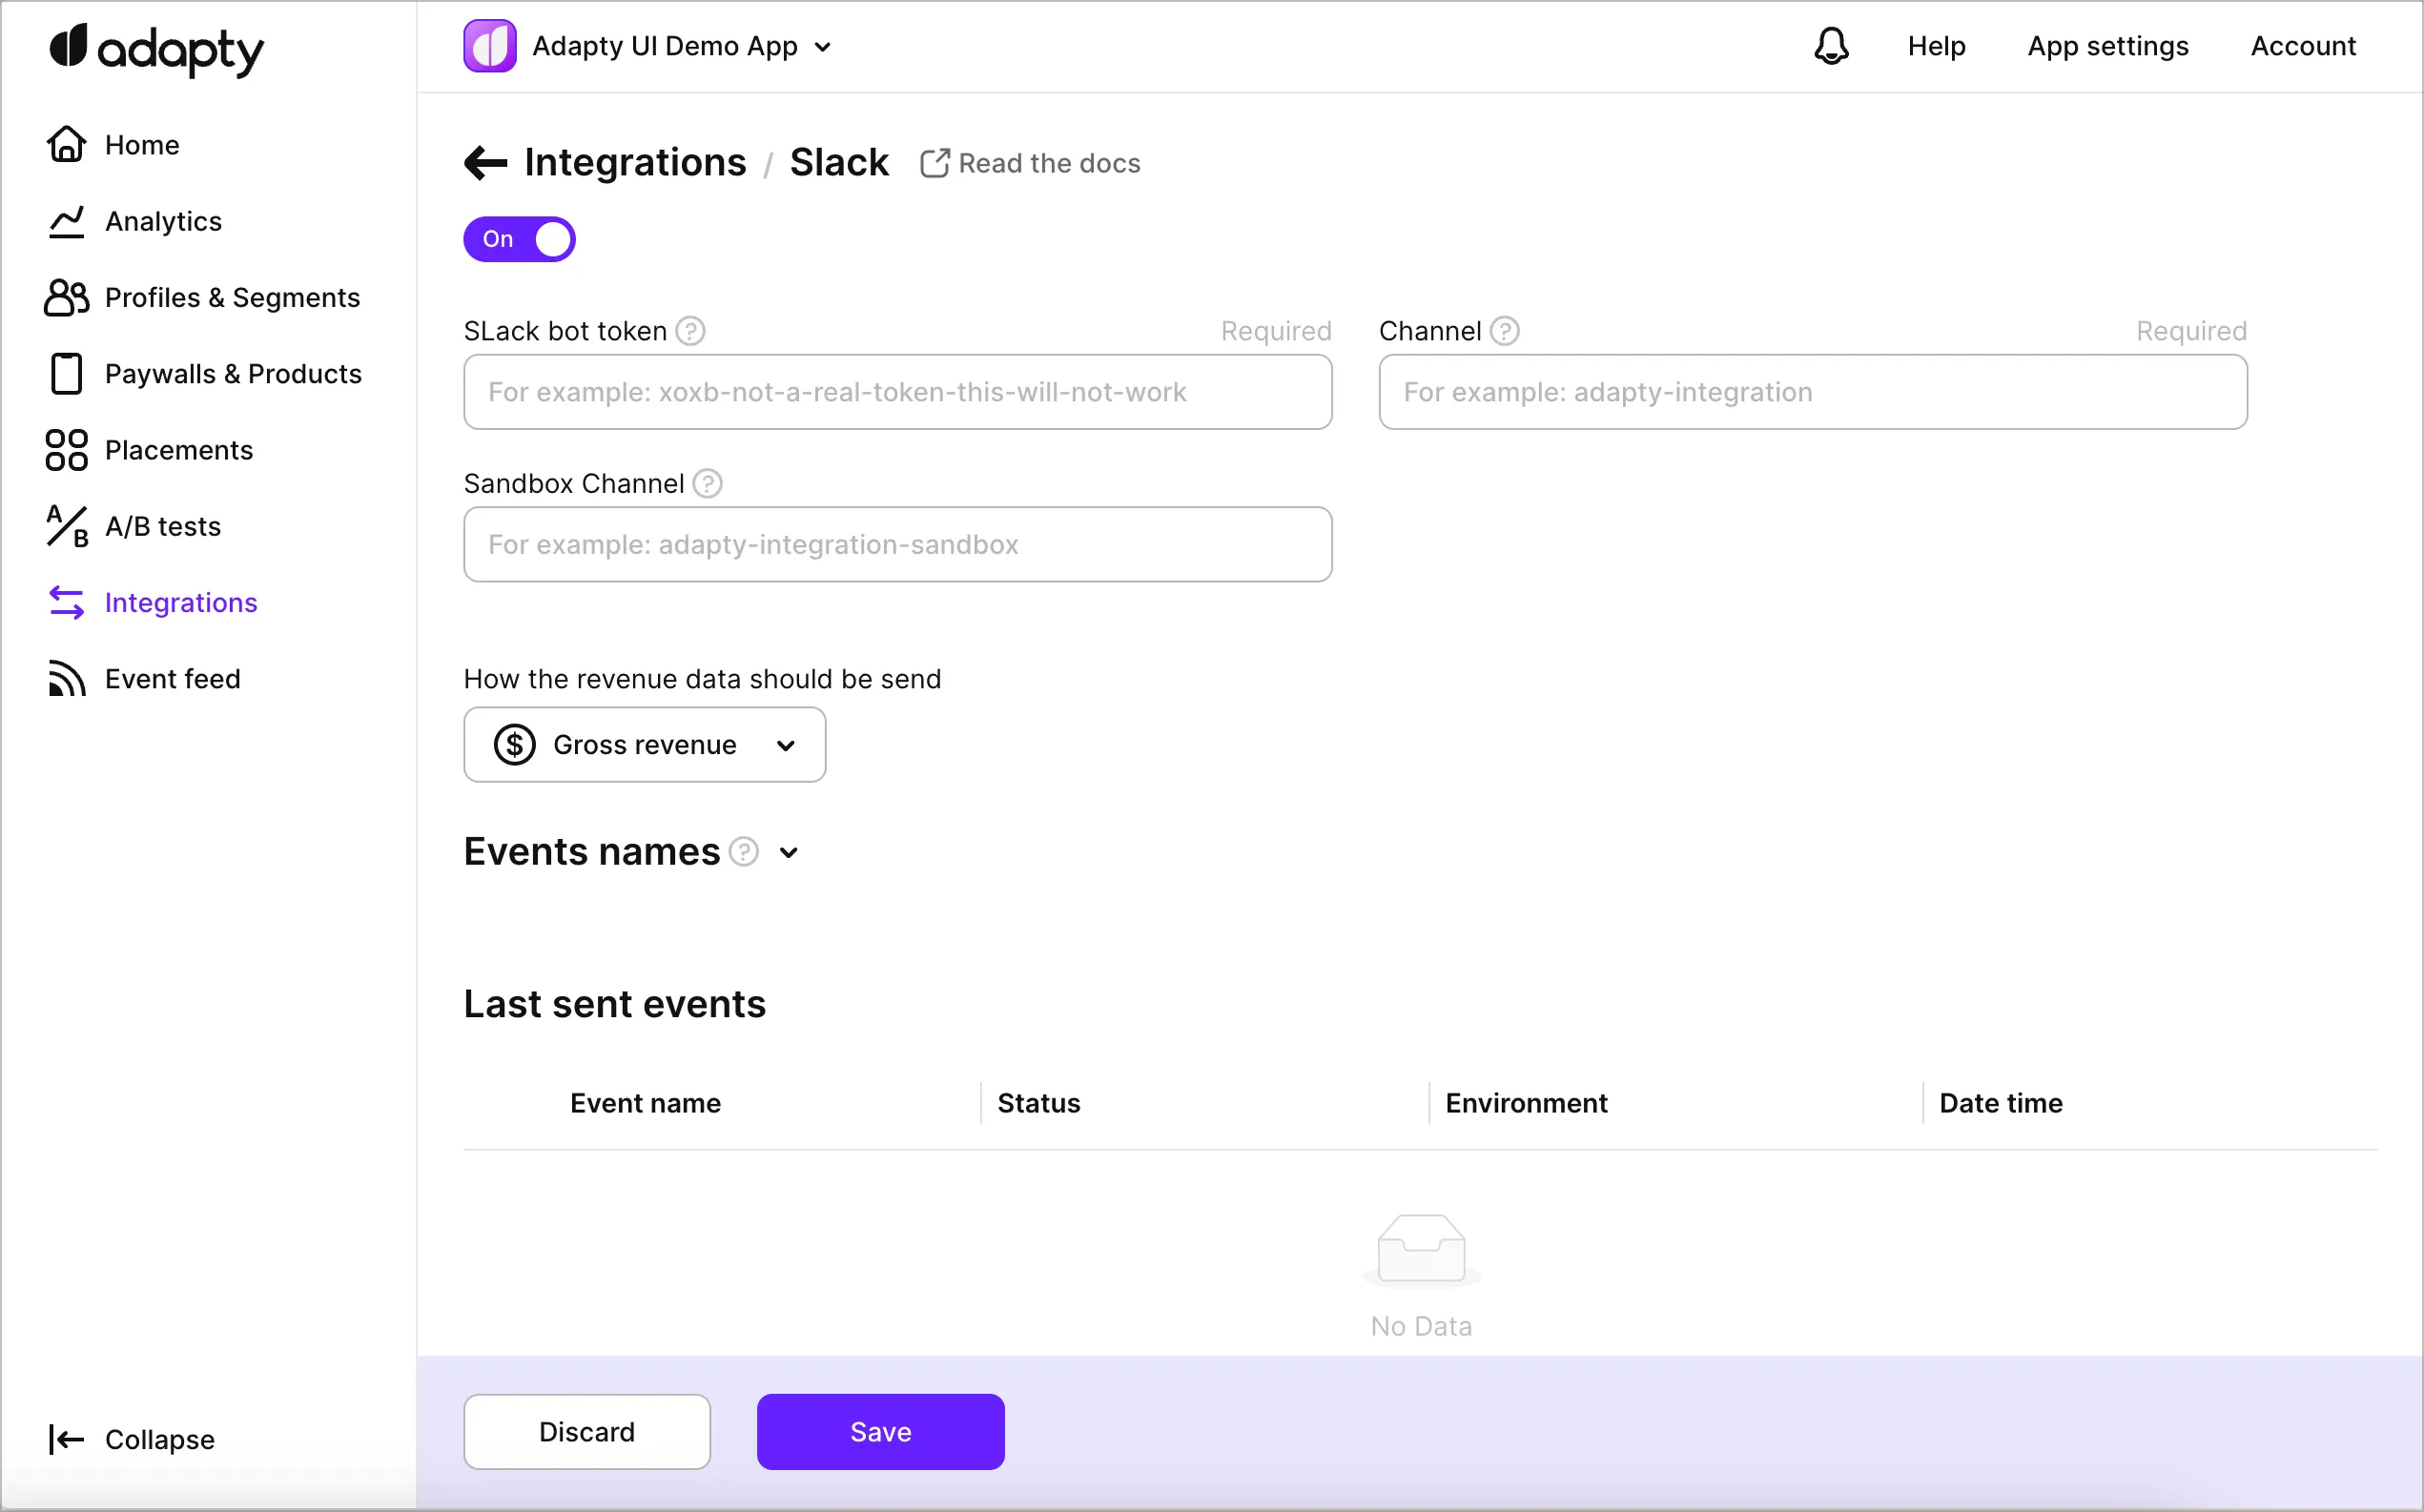Screen dimensions: 2424x1512
Task: Click the notifications bell icon
Action: pos(1831,46)
